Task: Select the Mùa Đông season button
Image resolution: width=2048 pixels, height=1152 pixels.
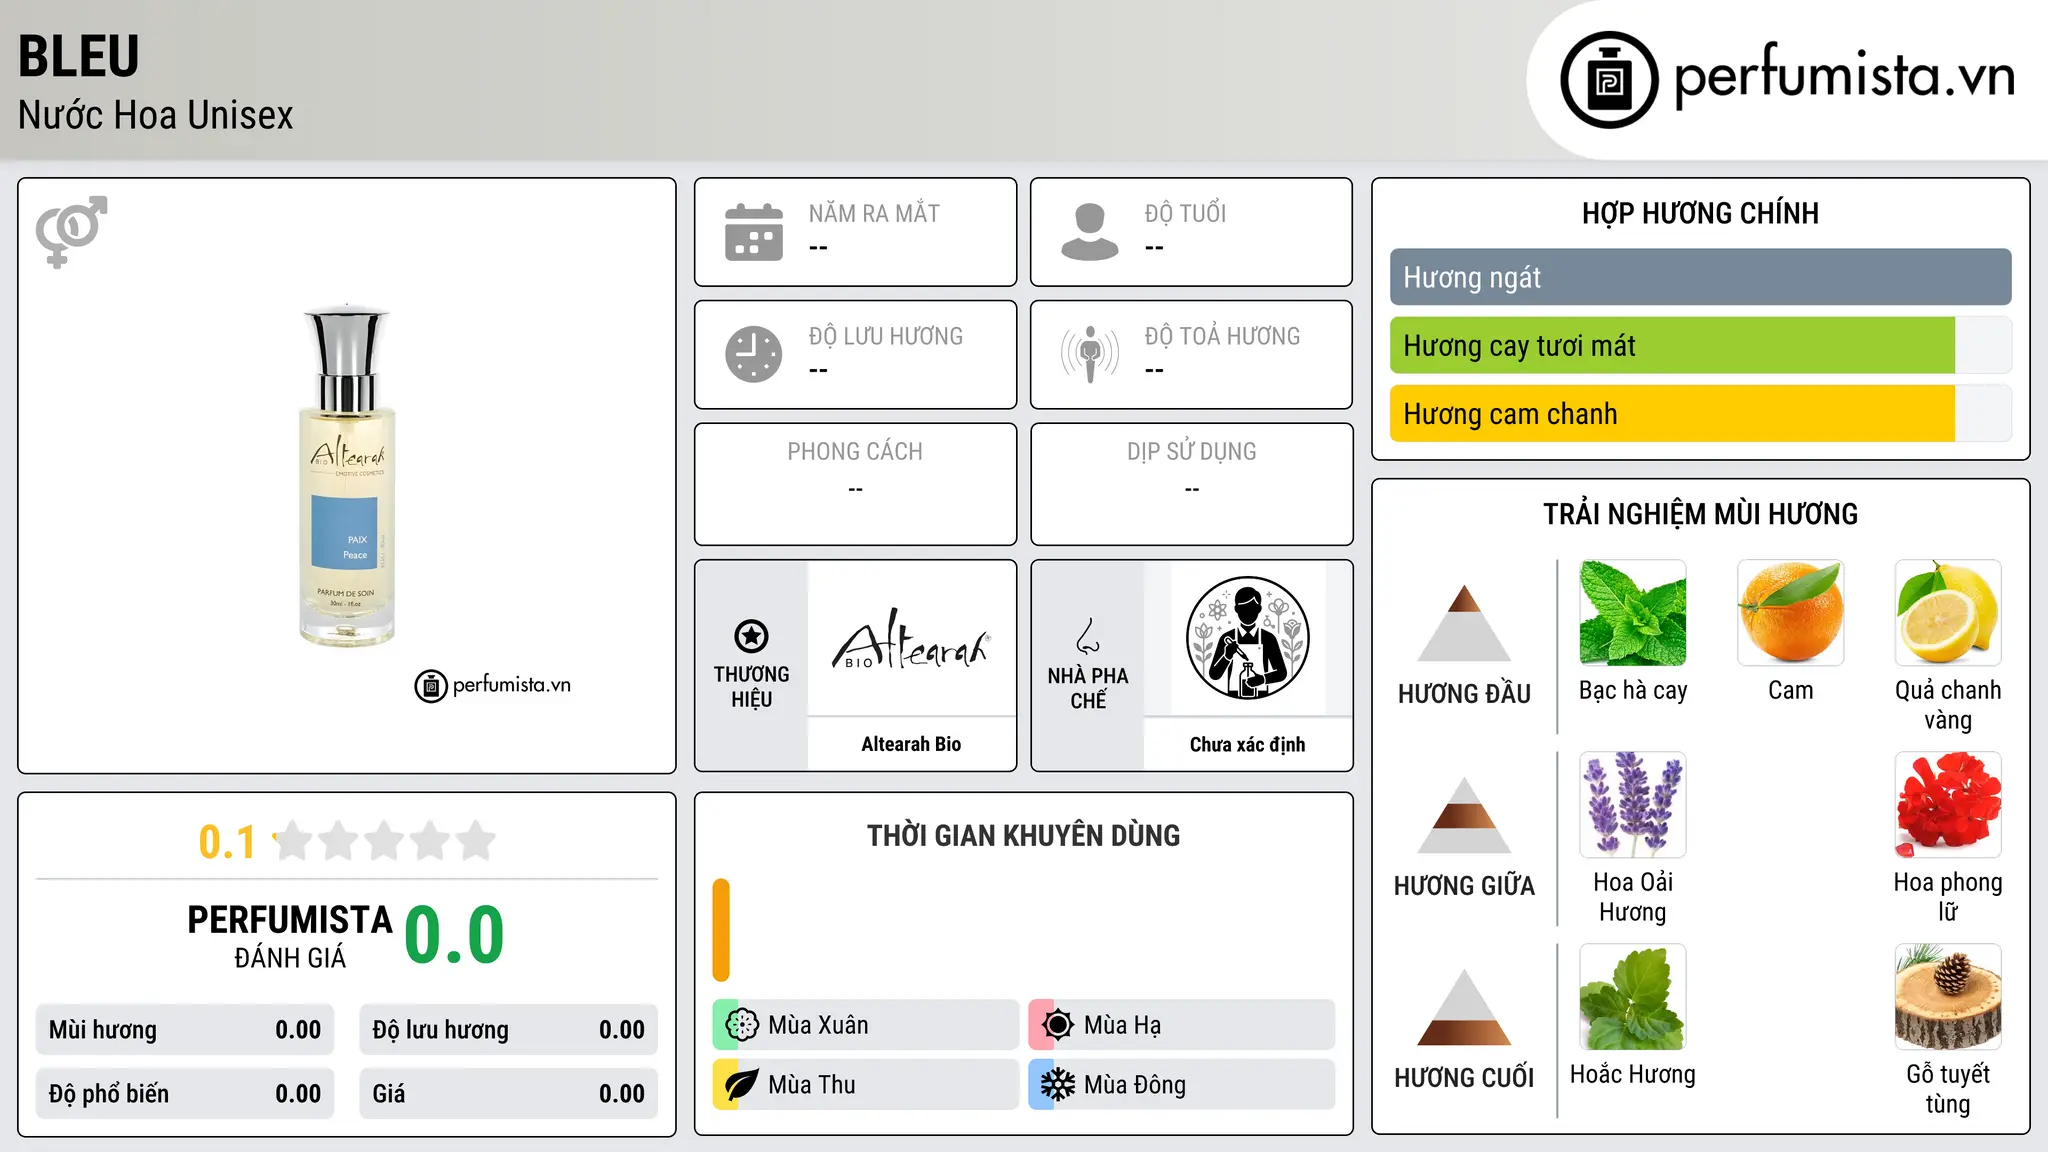Action: coord(1181,1085)
